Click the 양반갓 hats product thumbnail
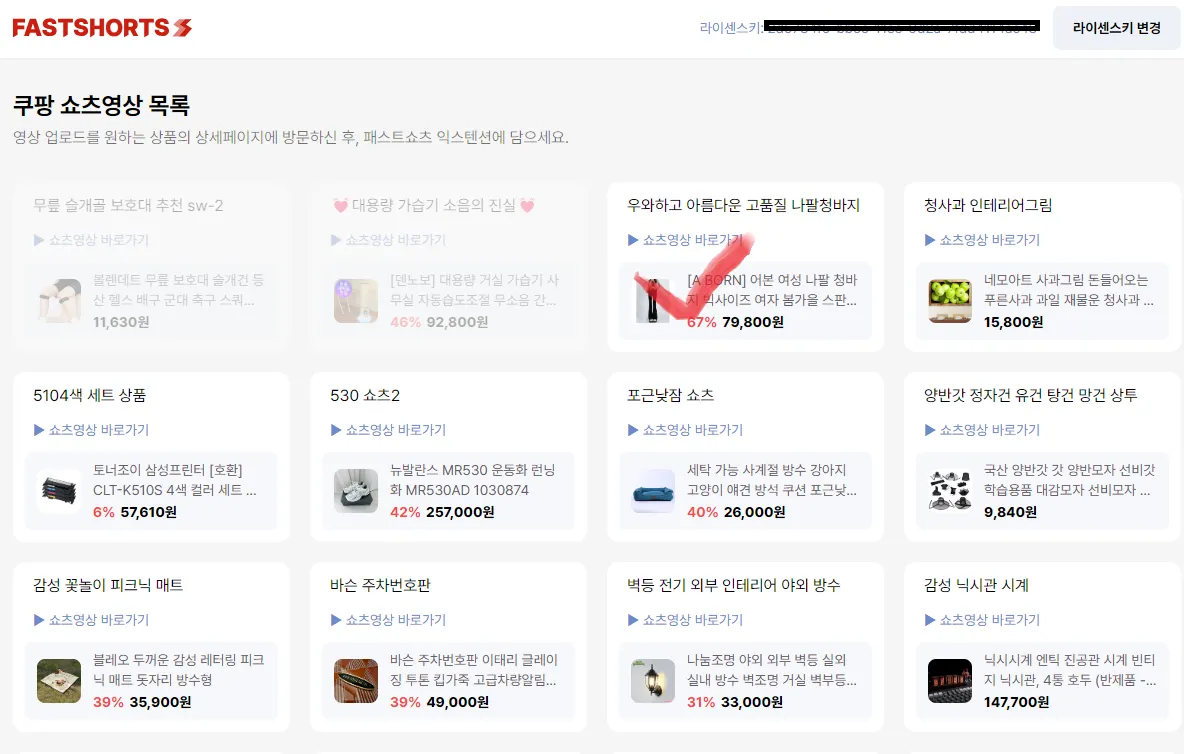The width and height of the screenshot is (1184, 754). click(950, 491)
